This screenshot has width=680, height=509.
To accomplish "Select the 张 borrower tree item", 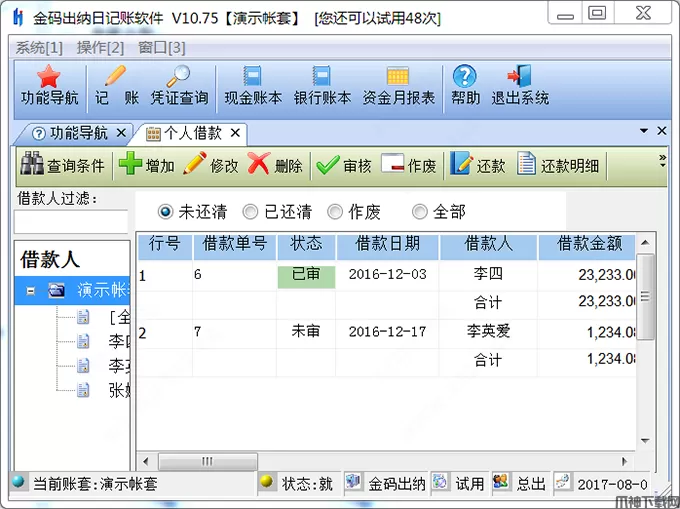I will [119, 391].
